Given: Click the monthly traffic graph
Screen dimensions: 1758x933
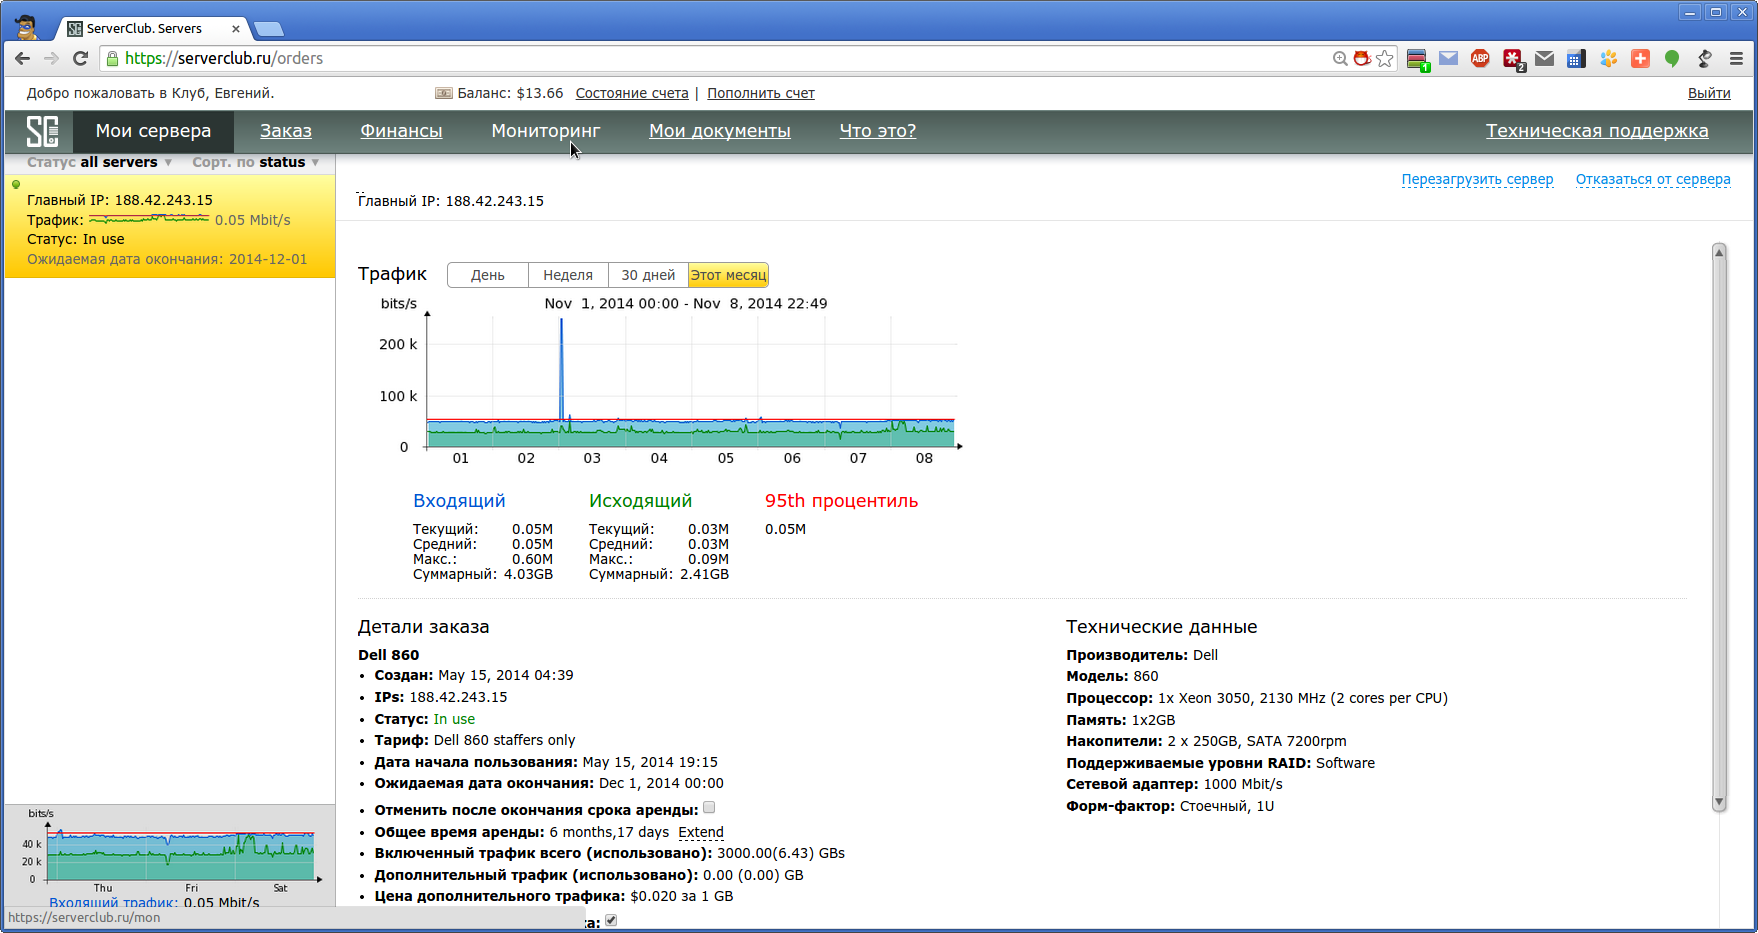Looking at the screenshot, I should click(x=670, y=382).
